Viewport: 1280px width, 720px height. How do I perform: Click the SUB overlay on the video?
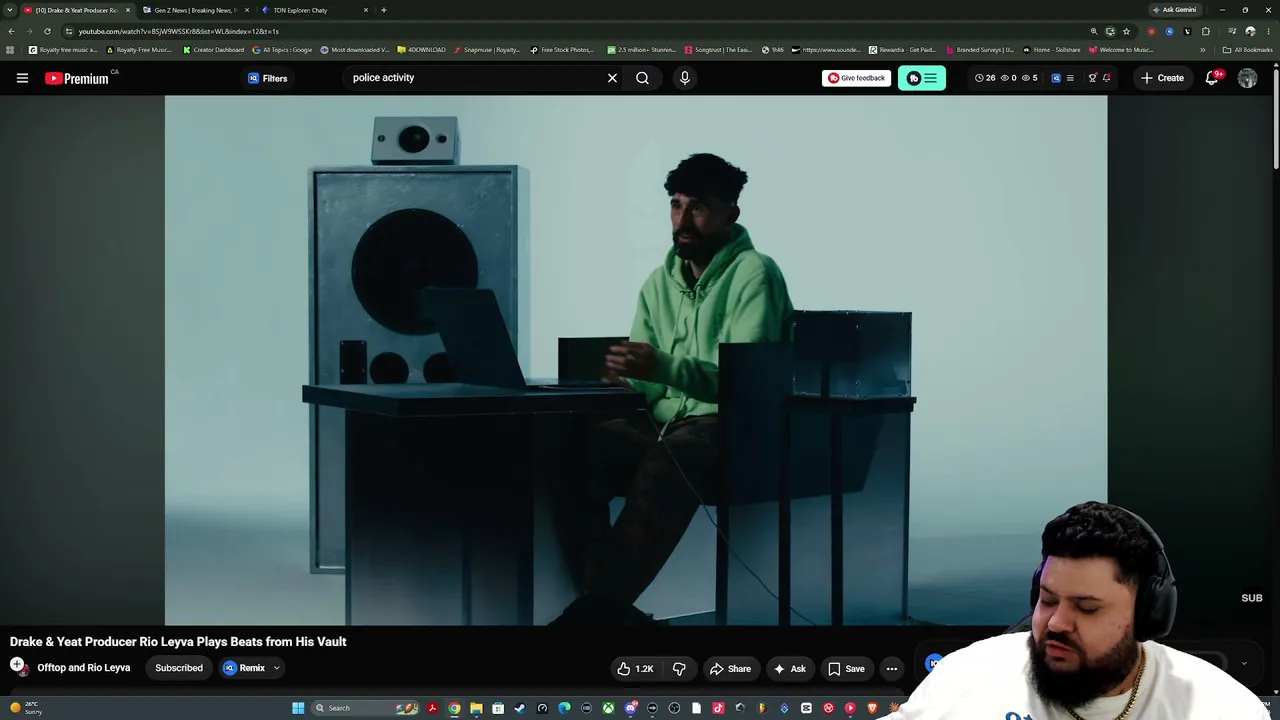tap(1252, 598)
